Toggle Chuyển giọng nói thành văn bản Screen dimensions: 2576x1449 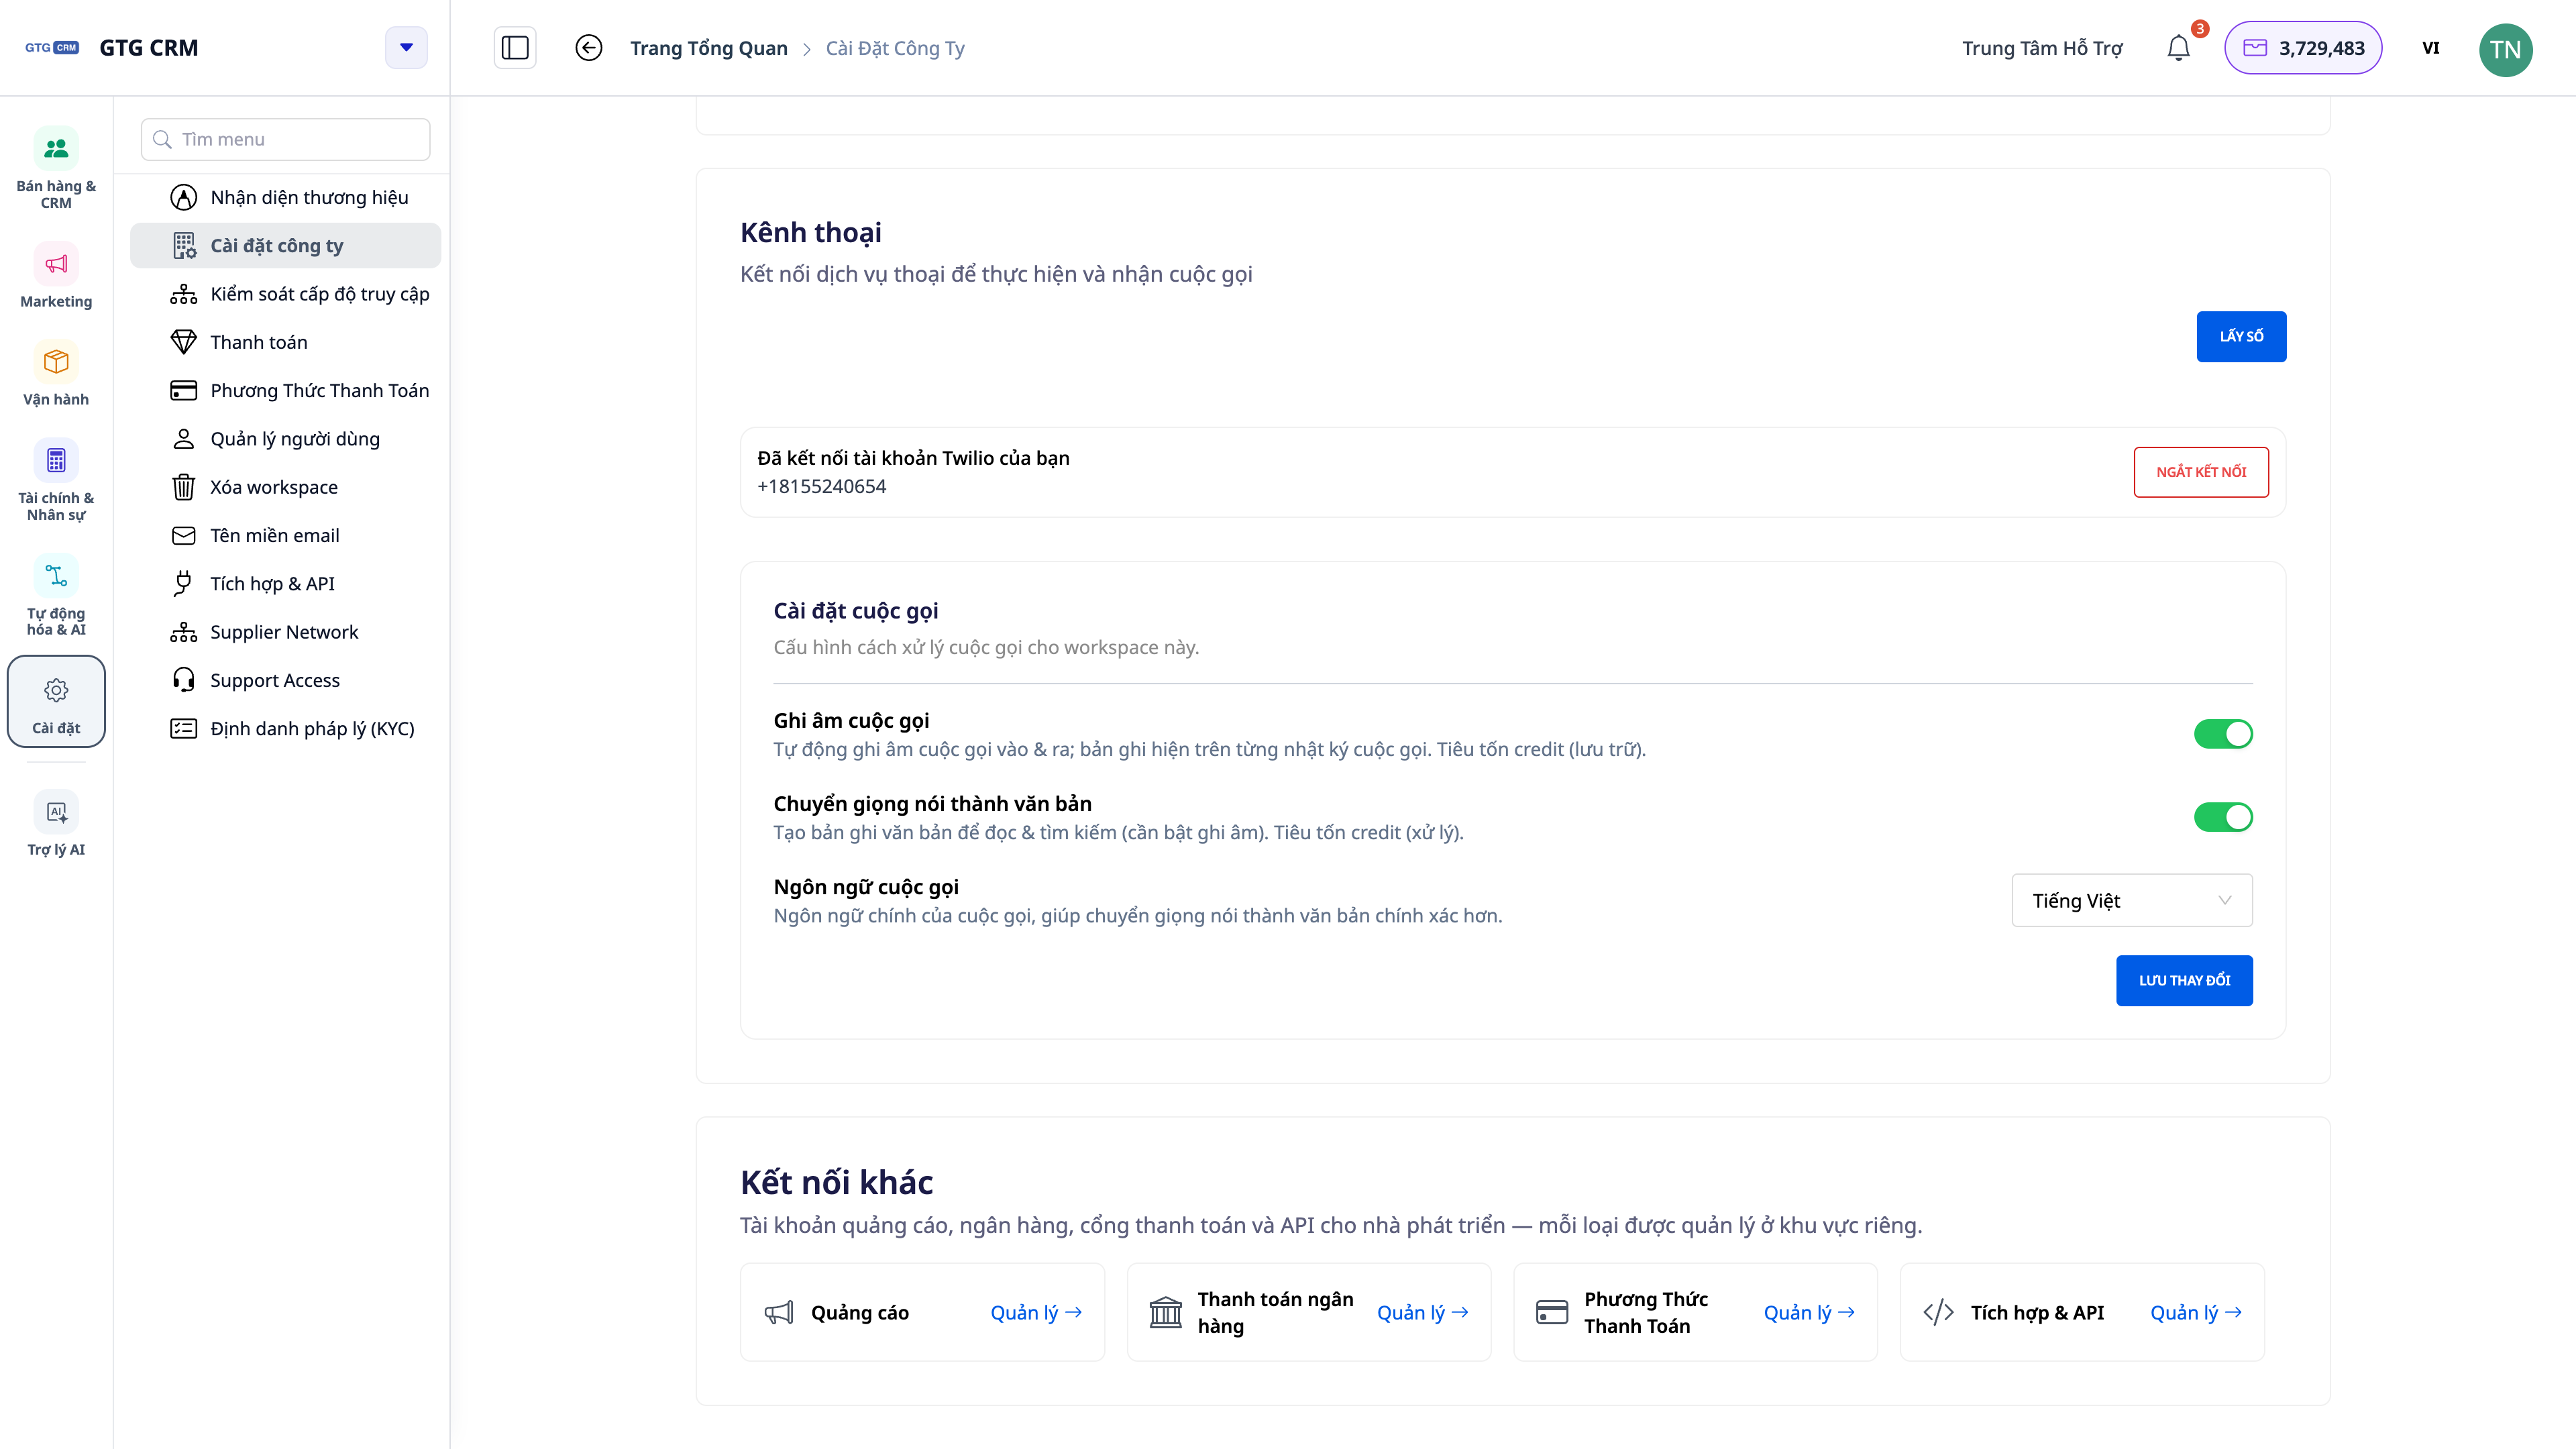(x=2223, y=817)
